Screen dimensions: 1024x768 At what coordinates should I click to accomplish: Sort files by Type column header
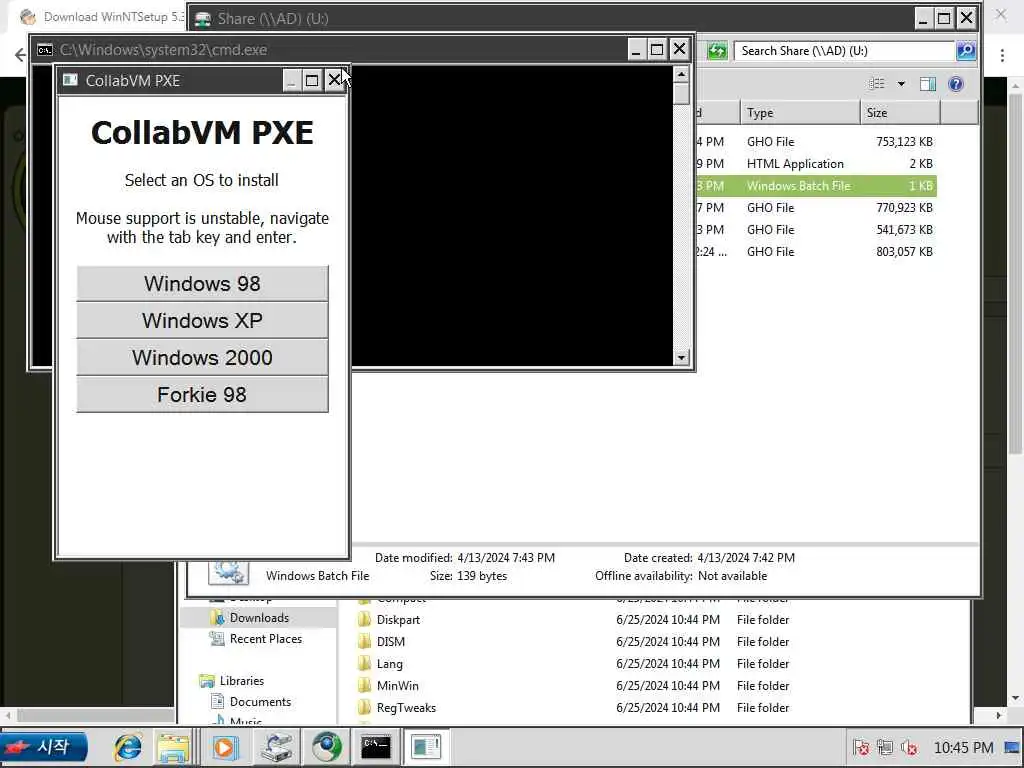(800, 113)
